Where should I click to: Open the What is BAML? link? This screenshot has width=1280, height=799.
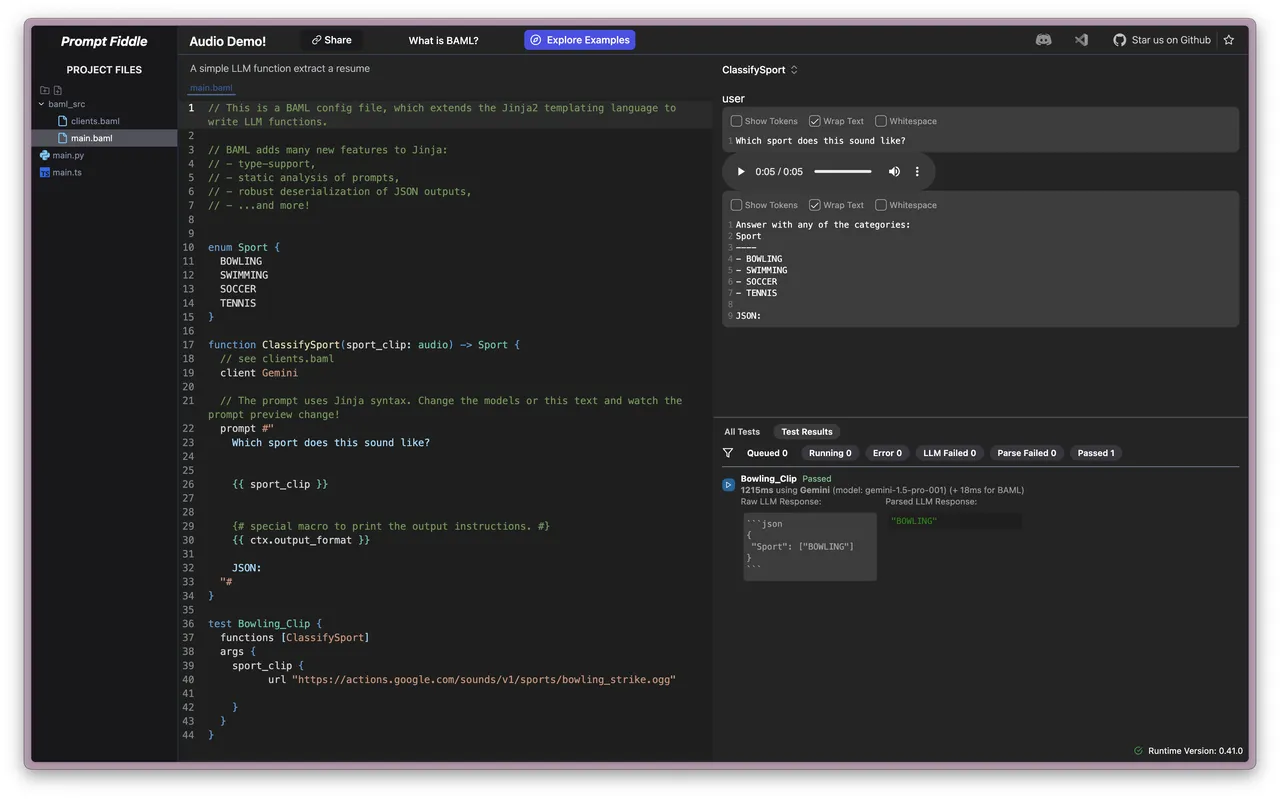[443, 41]
